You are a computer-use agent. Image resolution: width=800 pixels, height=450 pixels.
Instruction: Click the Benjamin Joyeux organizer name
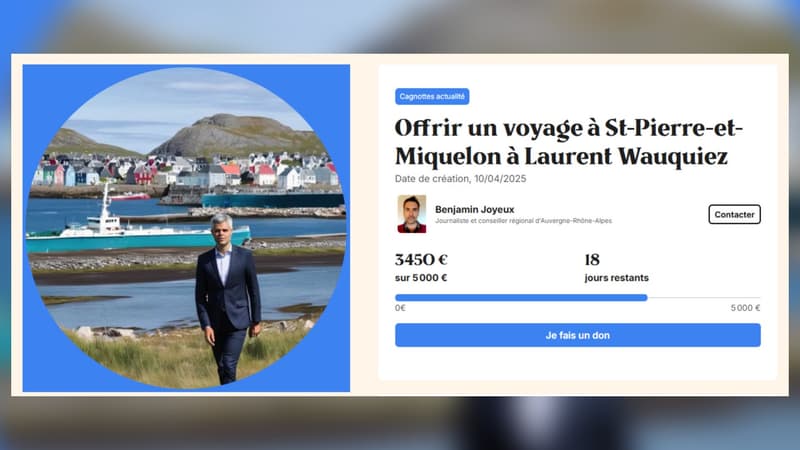(474, 209)
